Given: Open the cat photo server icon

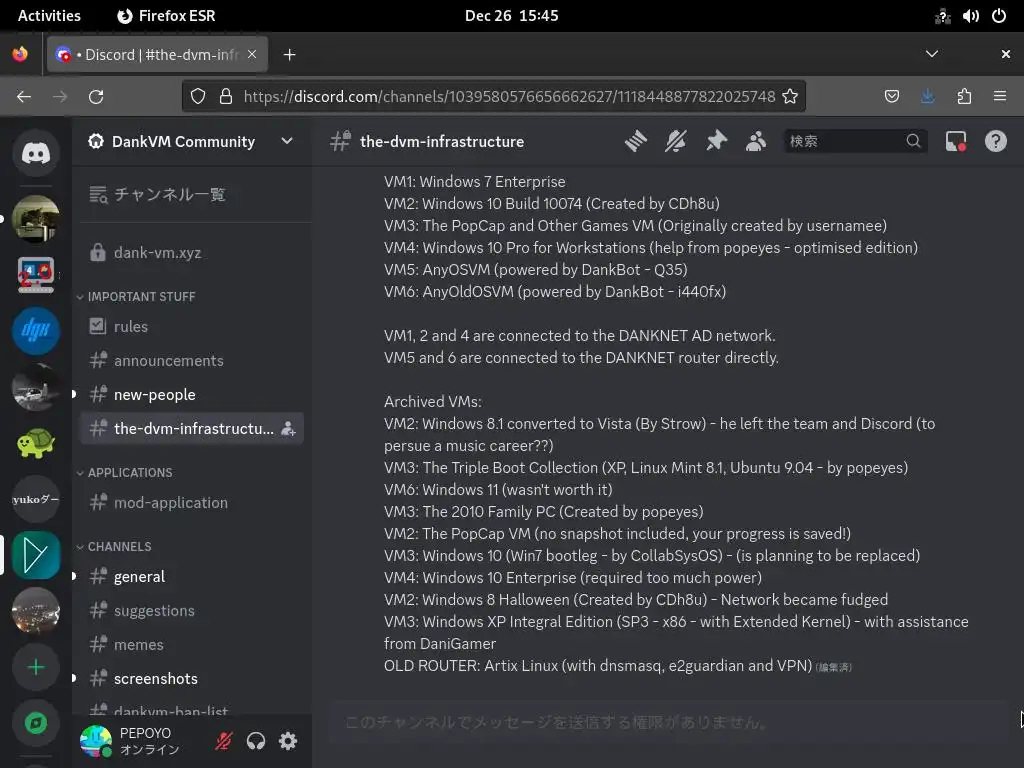Looking at the screenshot, I should click(36, 219).
